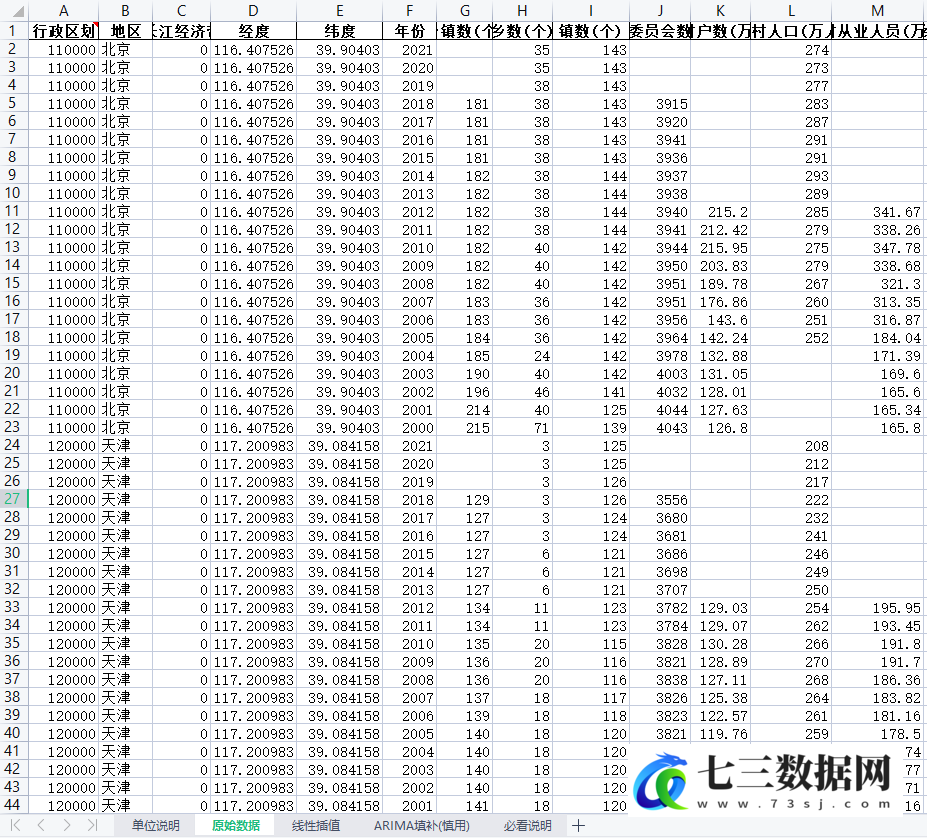This screenshot has width=927, height=838.
Task: Select column F header
Action: (409, 11)
